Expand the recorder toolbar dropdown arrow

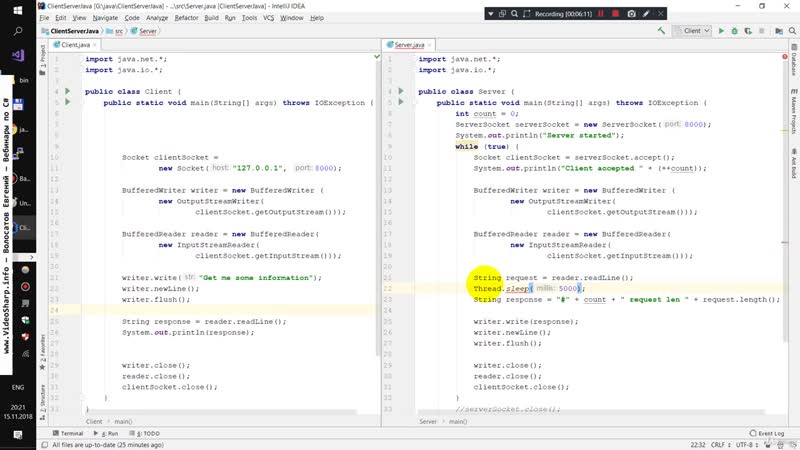coord(491,14)
